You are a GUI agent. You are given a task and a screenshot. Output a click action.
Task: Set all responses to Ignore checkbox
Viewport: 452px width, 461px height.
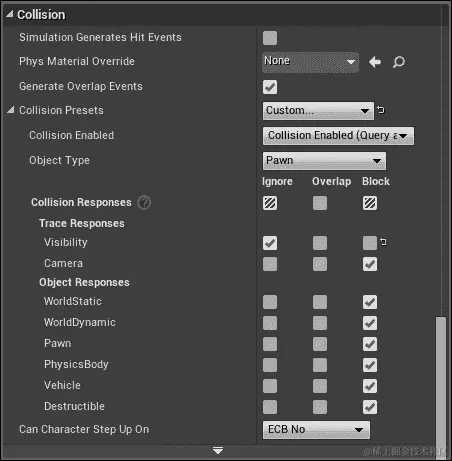270,203
